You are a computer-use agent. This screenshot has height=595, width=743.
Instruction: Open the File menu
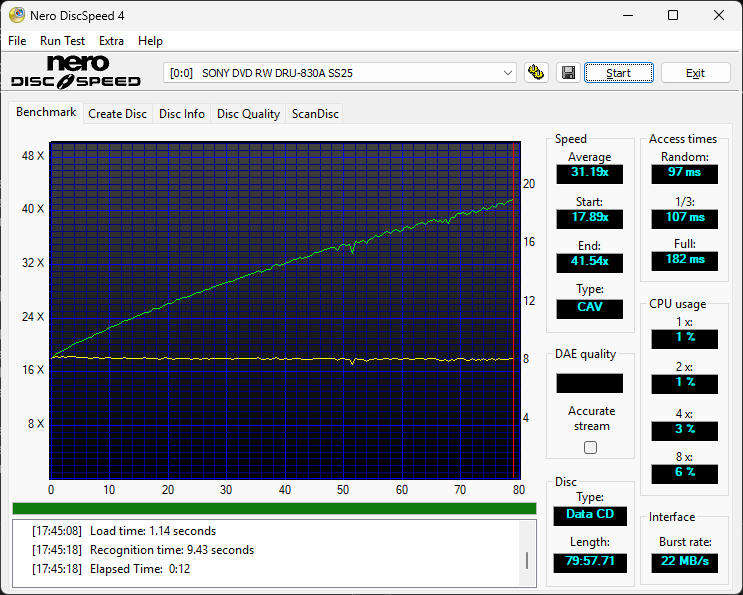tap(17, 41)
